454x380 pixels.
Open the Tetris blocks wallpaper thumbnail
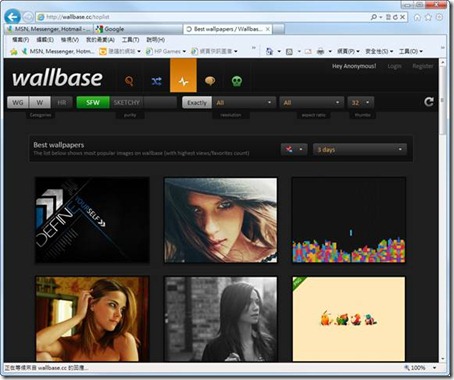point(349,220)
